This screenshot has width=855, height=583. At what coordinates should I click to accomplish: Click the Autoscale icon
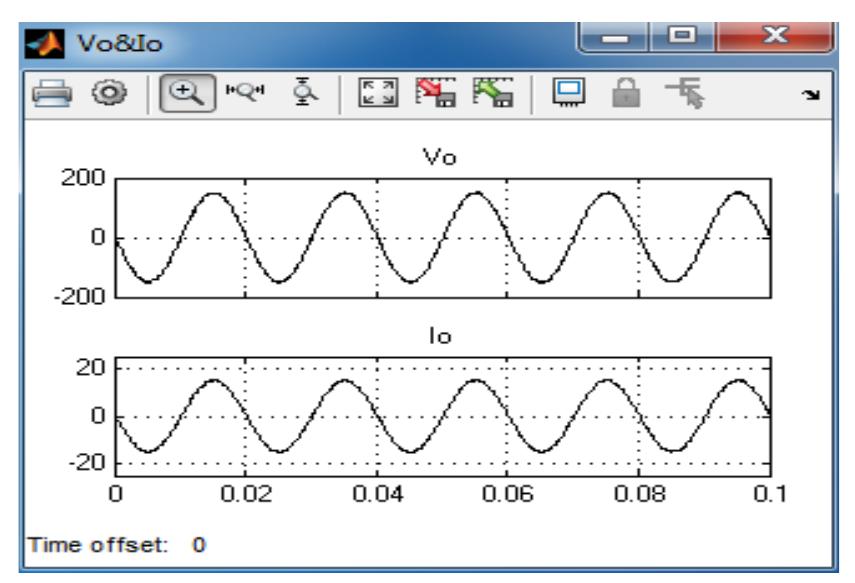tap(377, 93)
